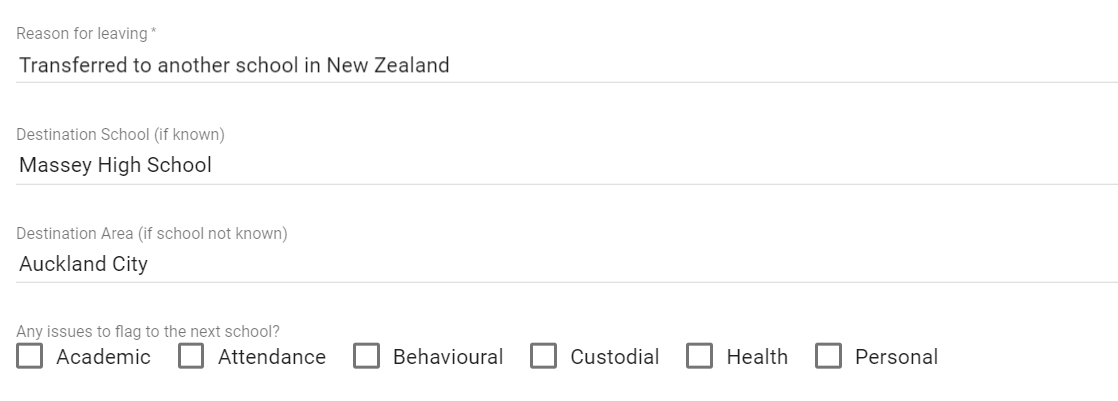Toggle the Custodial checkbox square
The height and width of the screenshot is (401, 1118).
(x=543, y=357)
